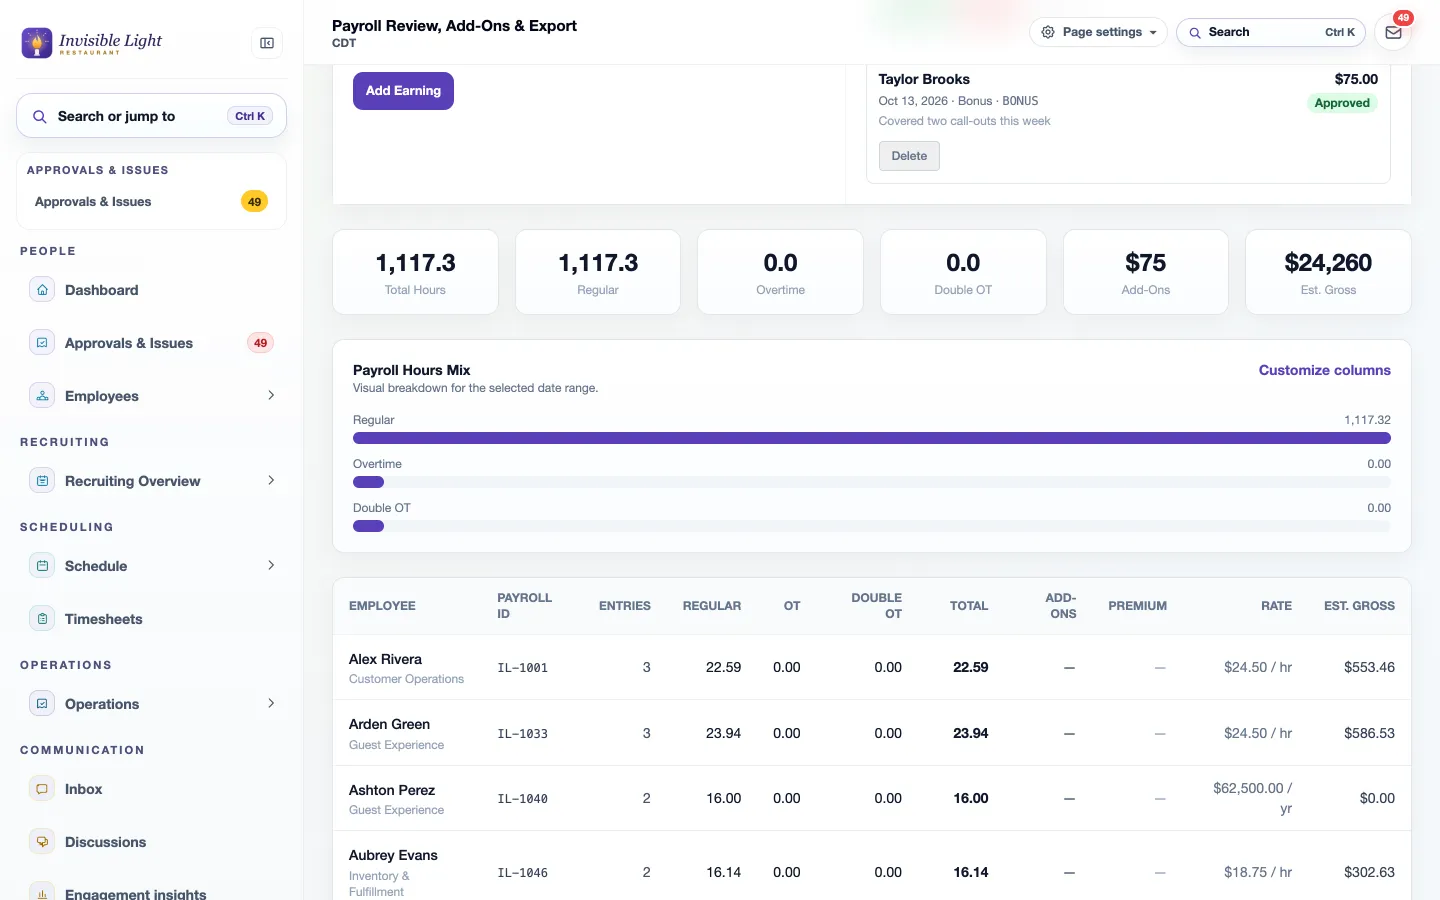Expand the Employees submenu chevron

click(x=271, y=396)
